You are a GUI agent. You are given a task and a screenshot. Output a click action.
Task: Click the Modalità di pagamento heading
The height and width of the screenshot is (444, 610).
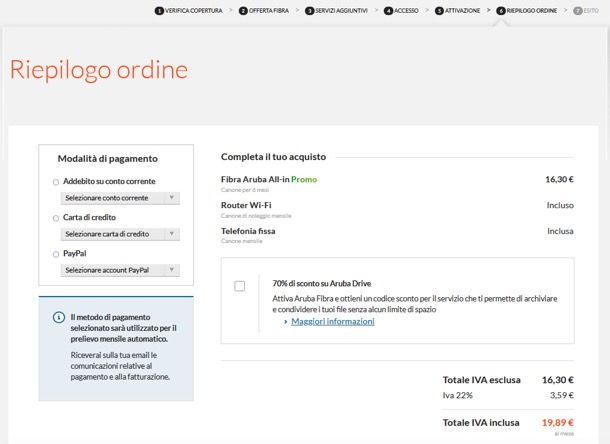coord(108,159)
